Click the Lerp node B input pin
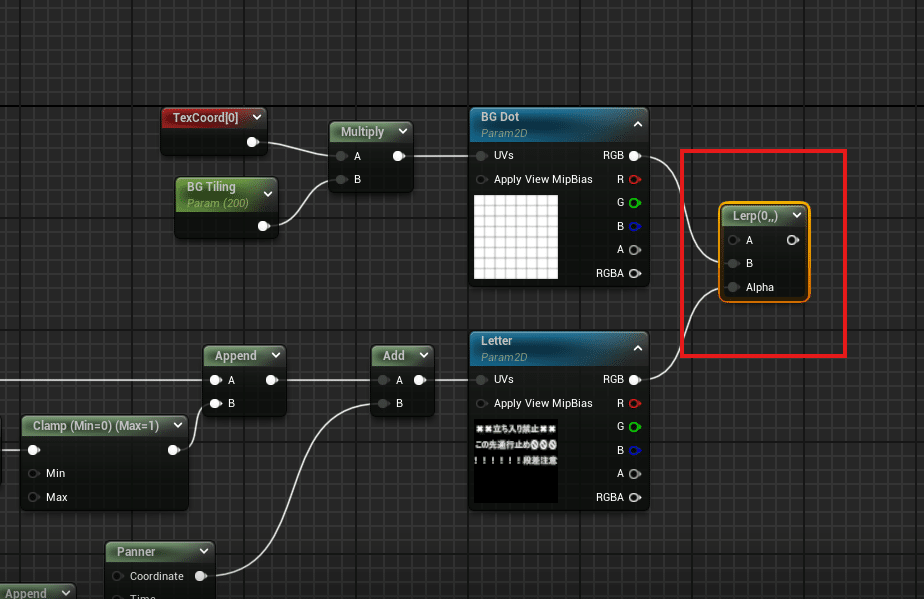The height and width of the screenshot is (599, 924). (734, 264)
